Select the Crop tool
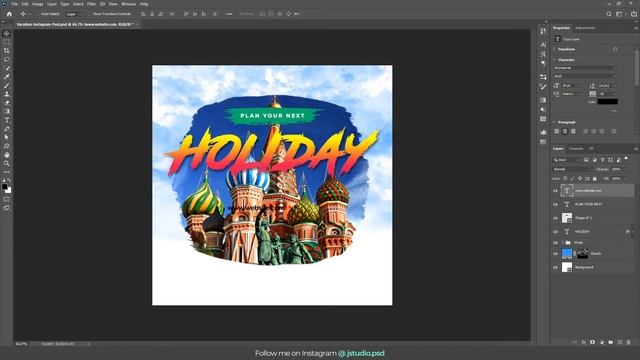 [7, 51]
